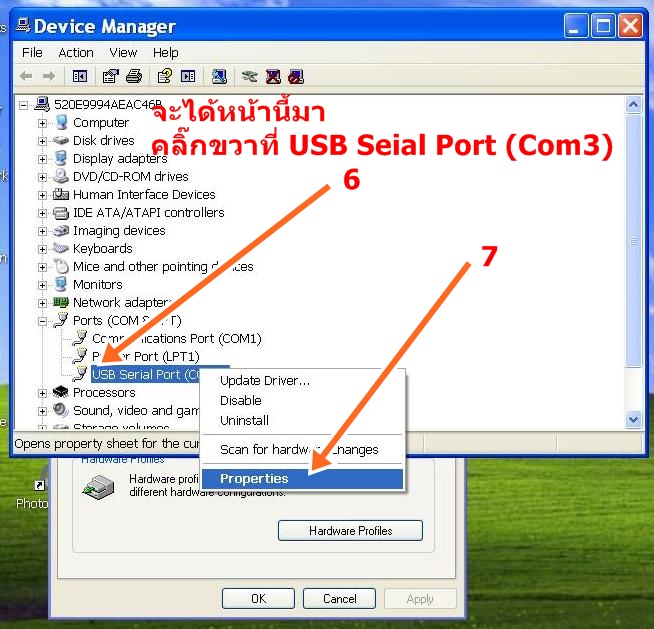654x629 pixels.
Task: Expand the Imaging devices category
Action: point(42,231)
